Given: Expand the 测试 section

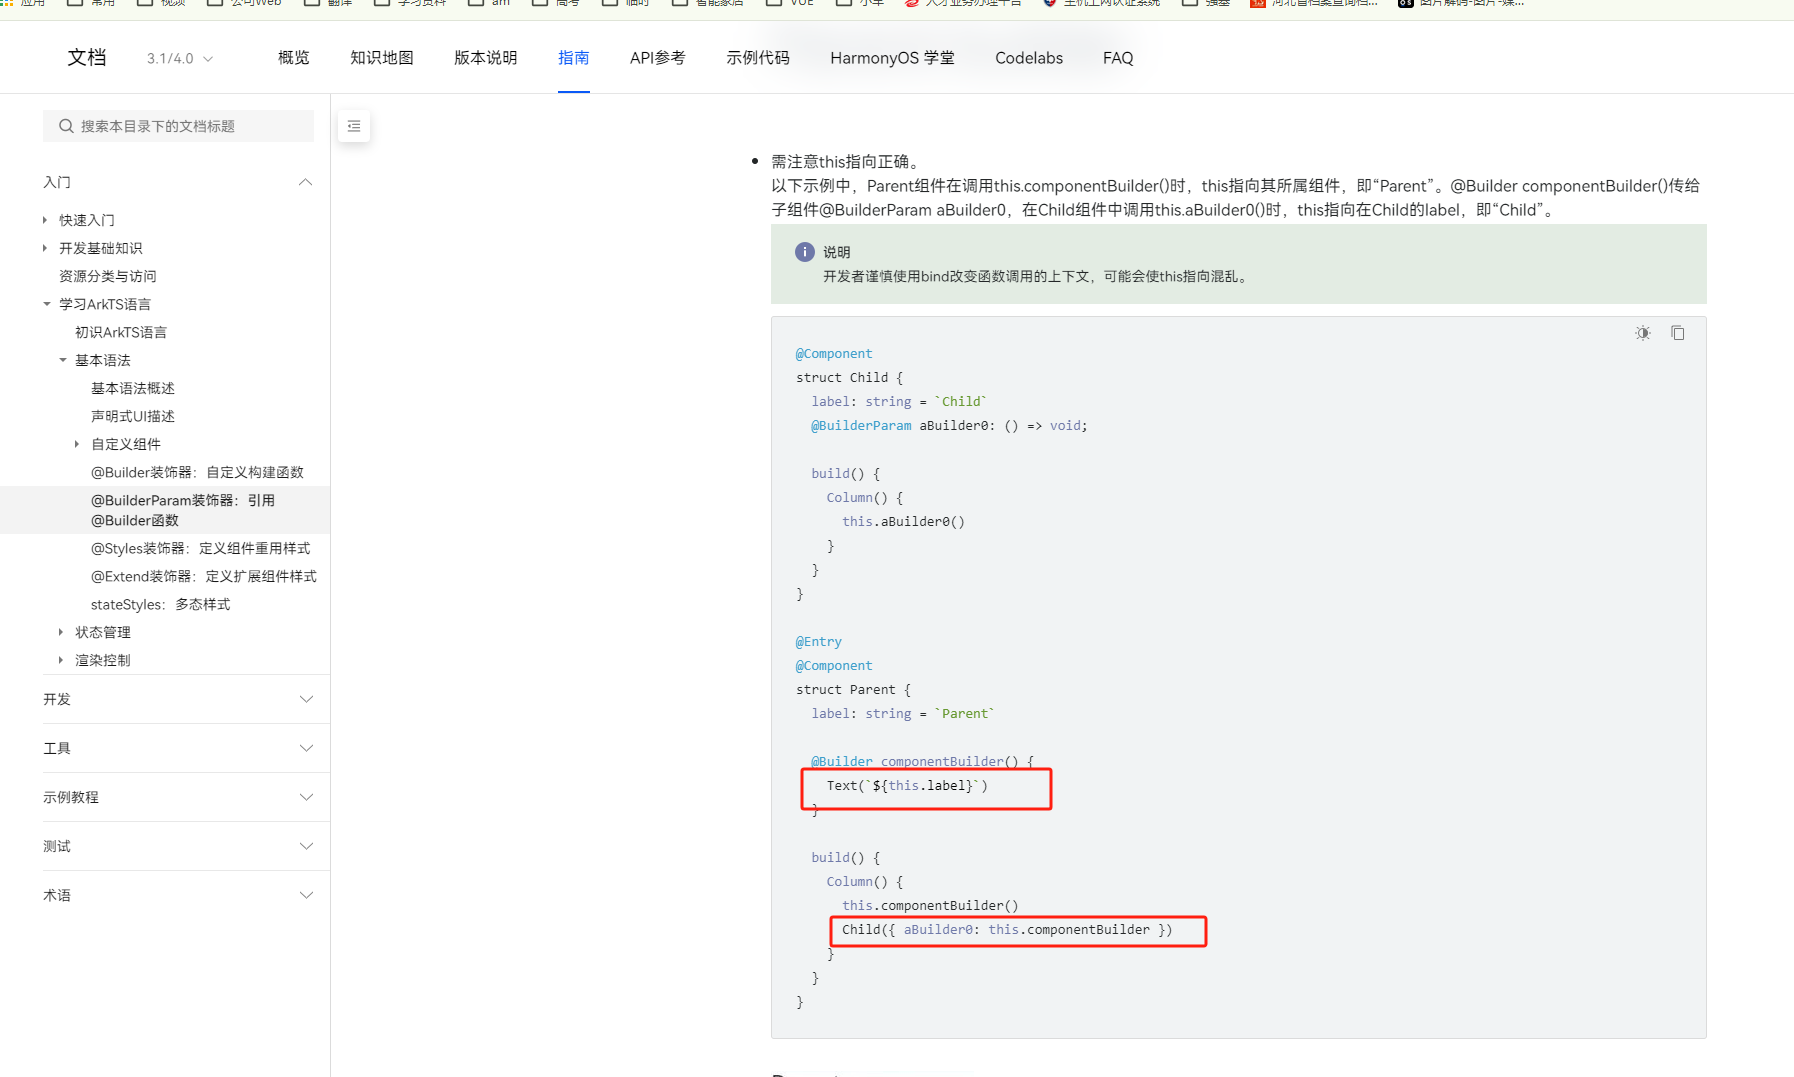Looking at the screenshot, I should pos(306,846).
